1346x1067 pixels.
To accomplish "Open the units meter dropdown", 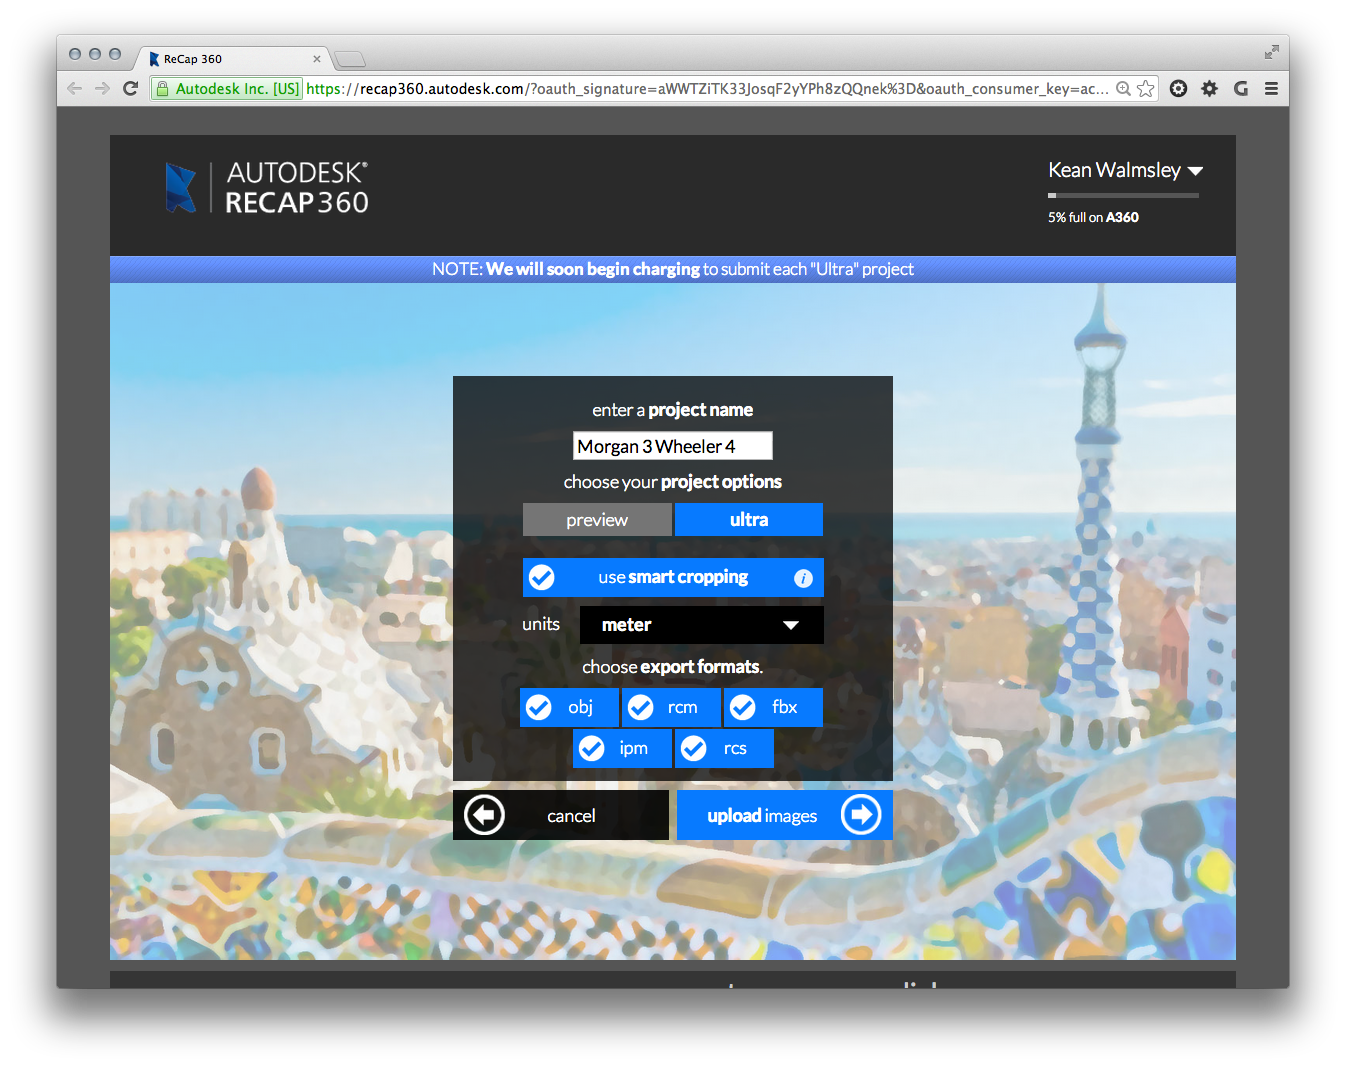I will [701, 625].
